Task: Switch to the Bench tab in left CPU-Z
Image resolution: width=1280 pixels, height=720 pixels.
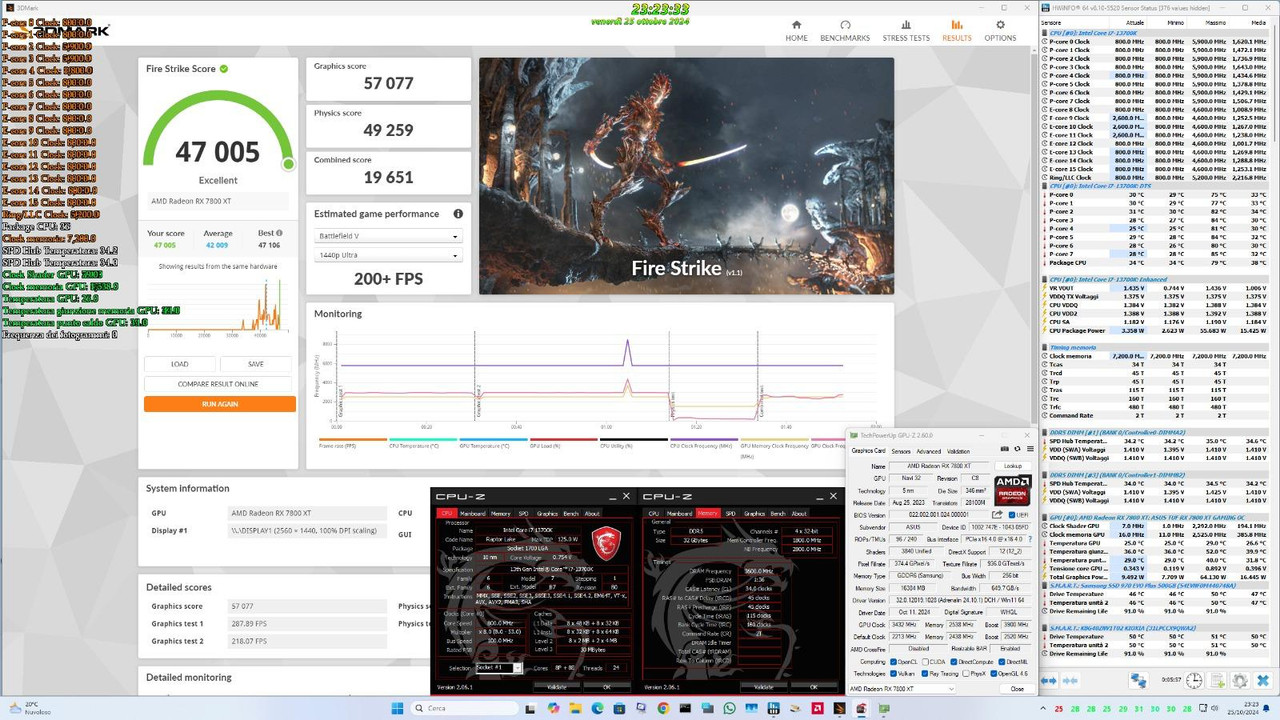Action: [571, 514]
